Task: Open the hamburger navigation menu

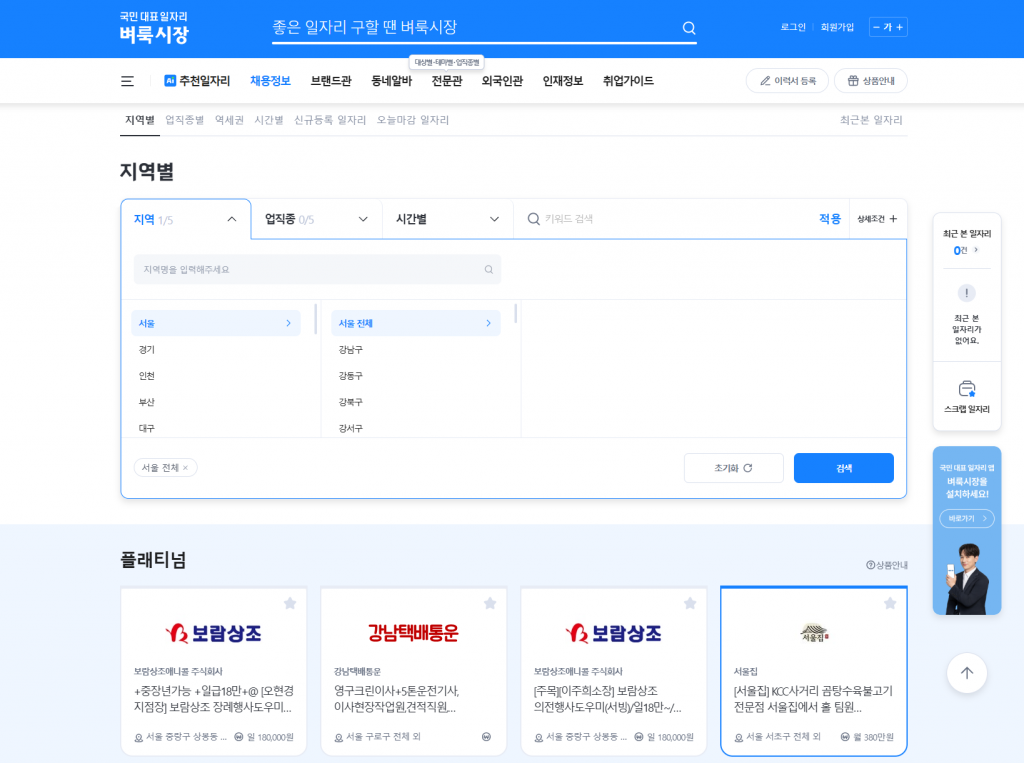Action: (x=126, y=81)
